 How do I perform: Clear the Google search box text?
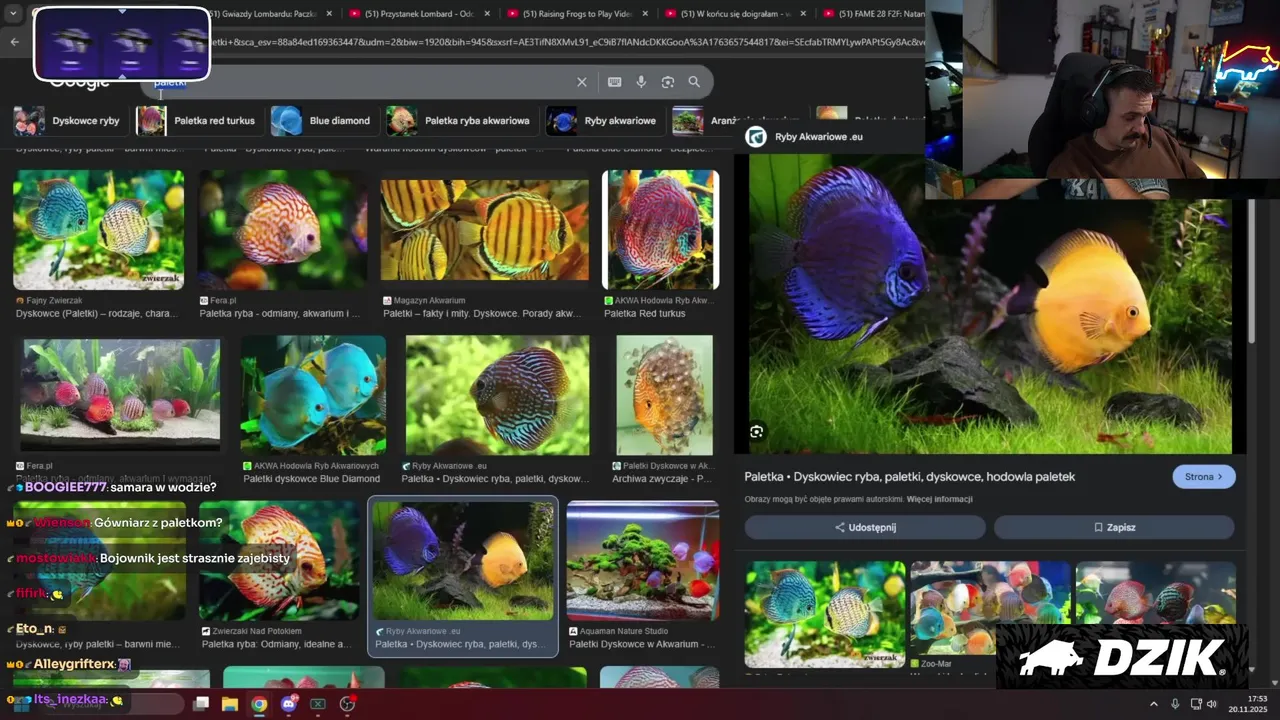point(582,82)
